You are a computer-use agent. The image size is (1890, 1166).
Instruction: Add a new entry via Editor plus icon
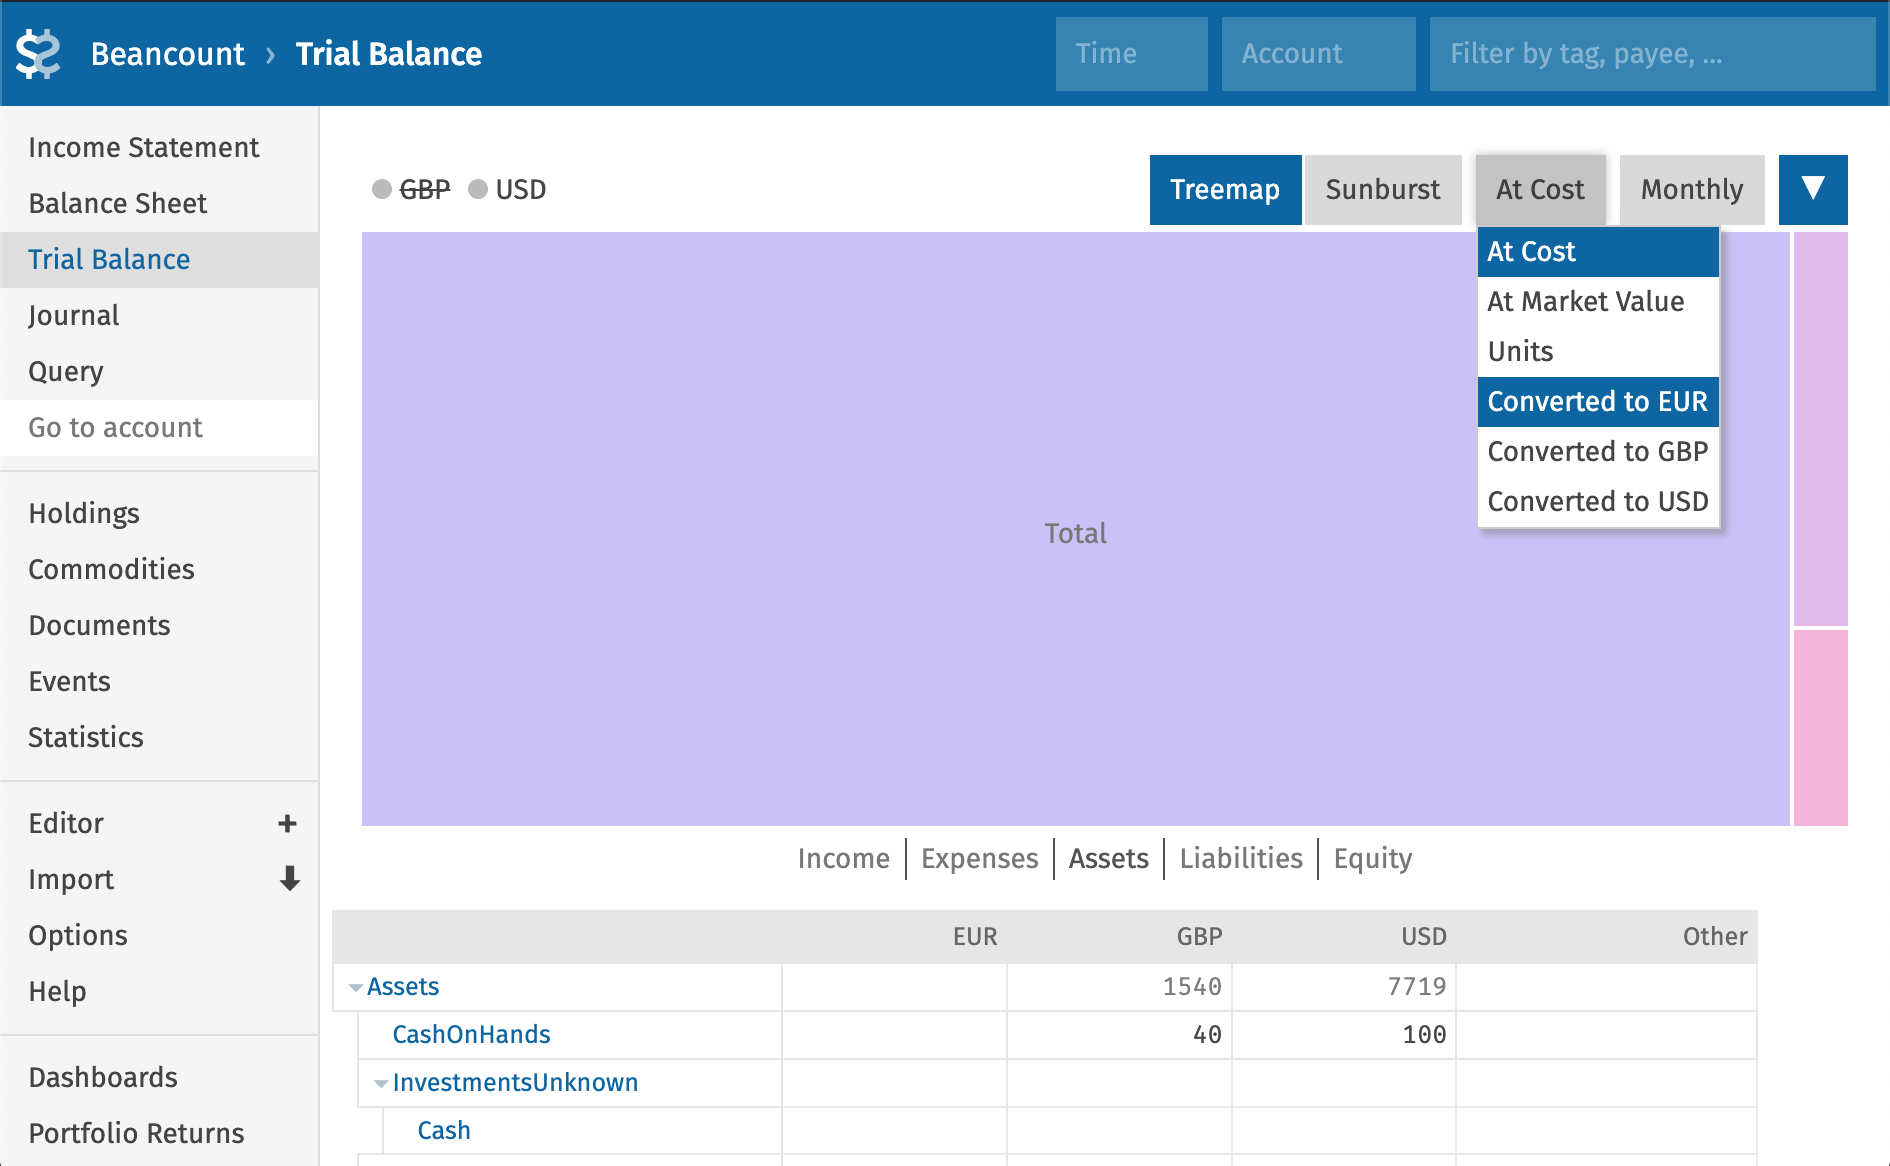point(287,823)
